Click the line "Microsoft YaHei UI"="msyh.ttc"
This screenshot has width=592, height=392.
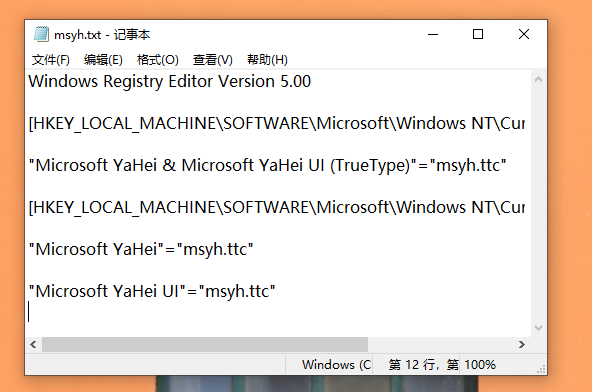(152, 291)
